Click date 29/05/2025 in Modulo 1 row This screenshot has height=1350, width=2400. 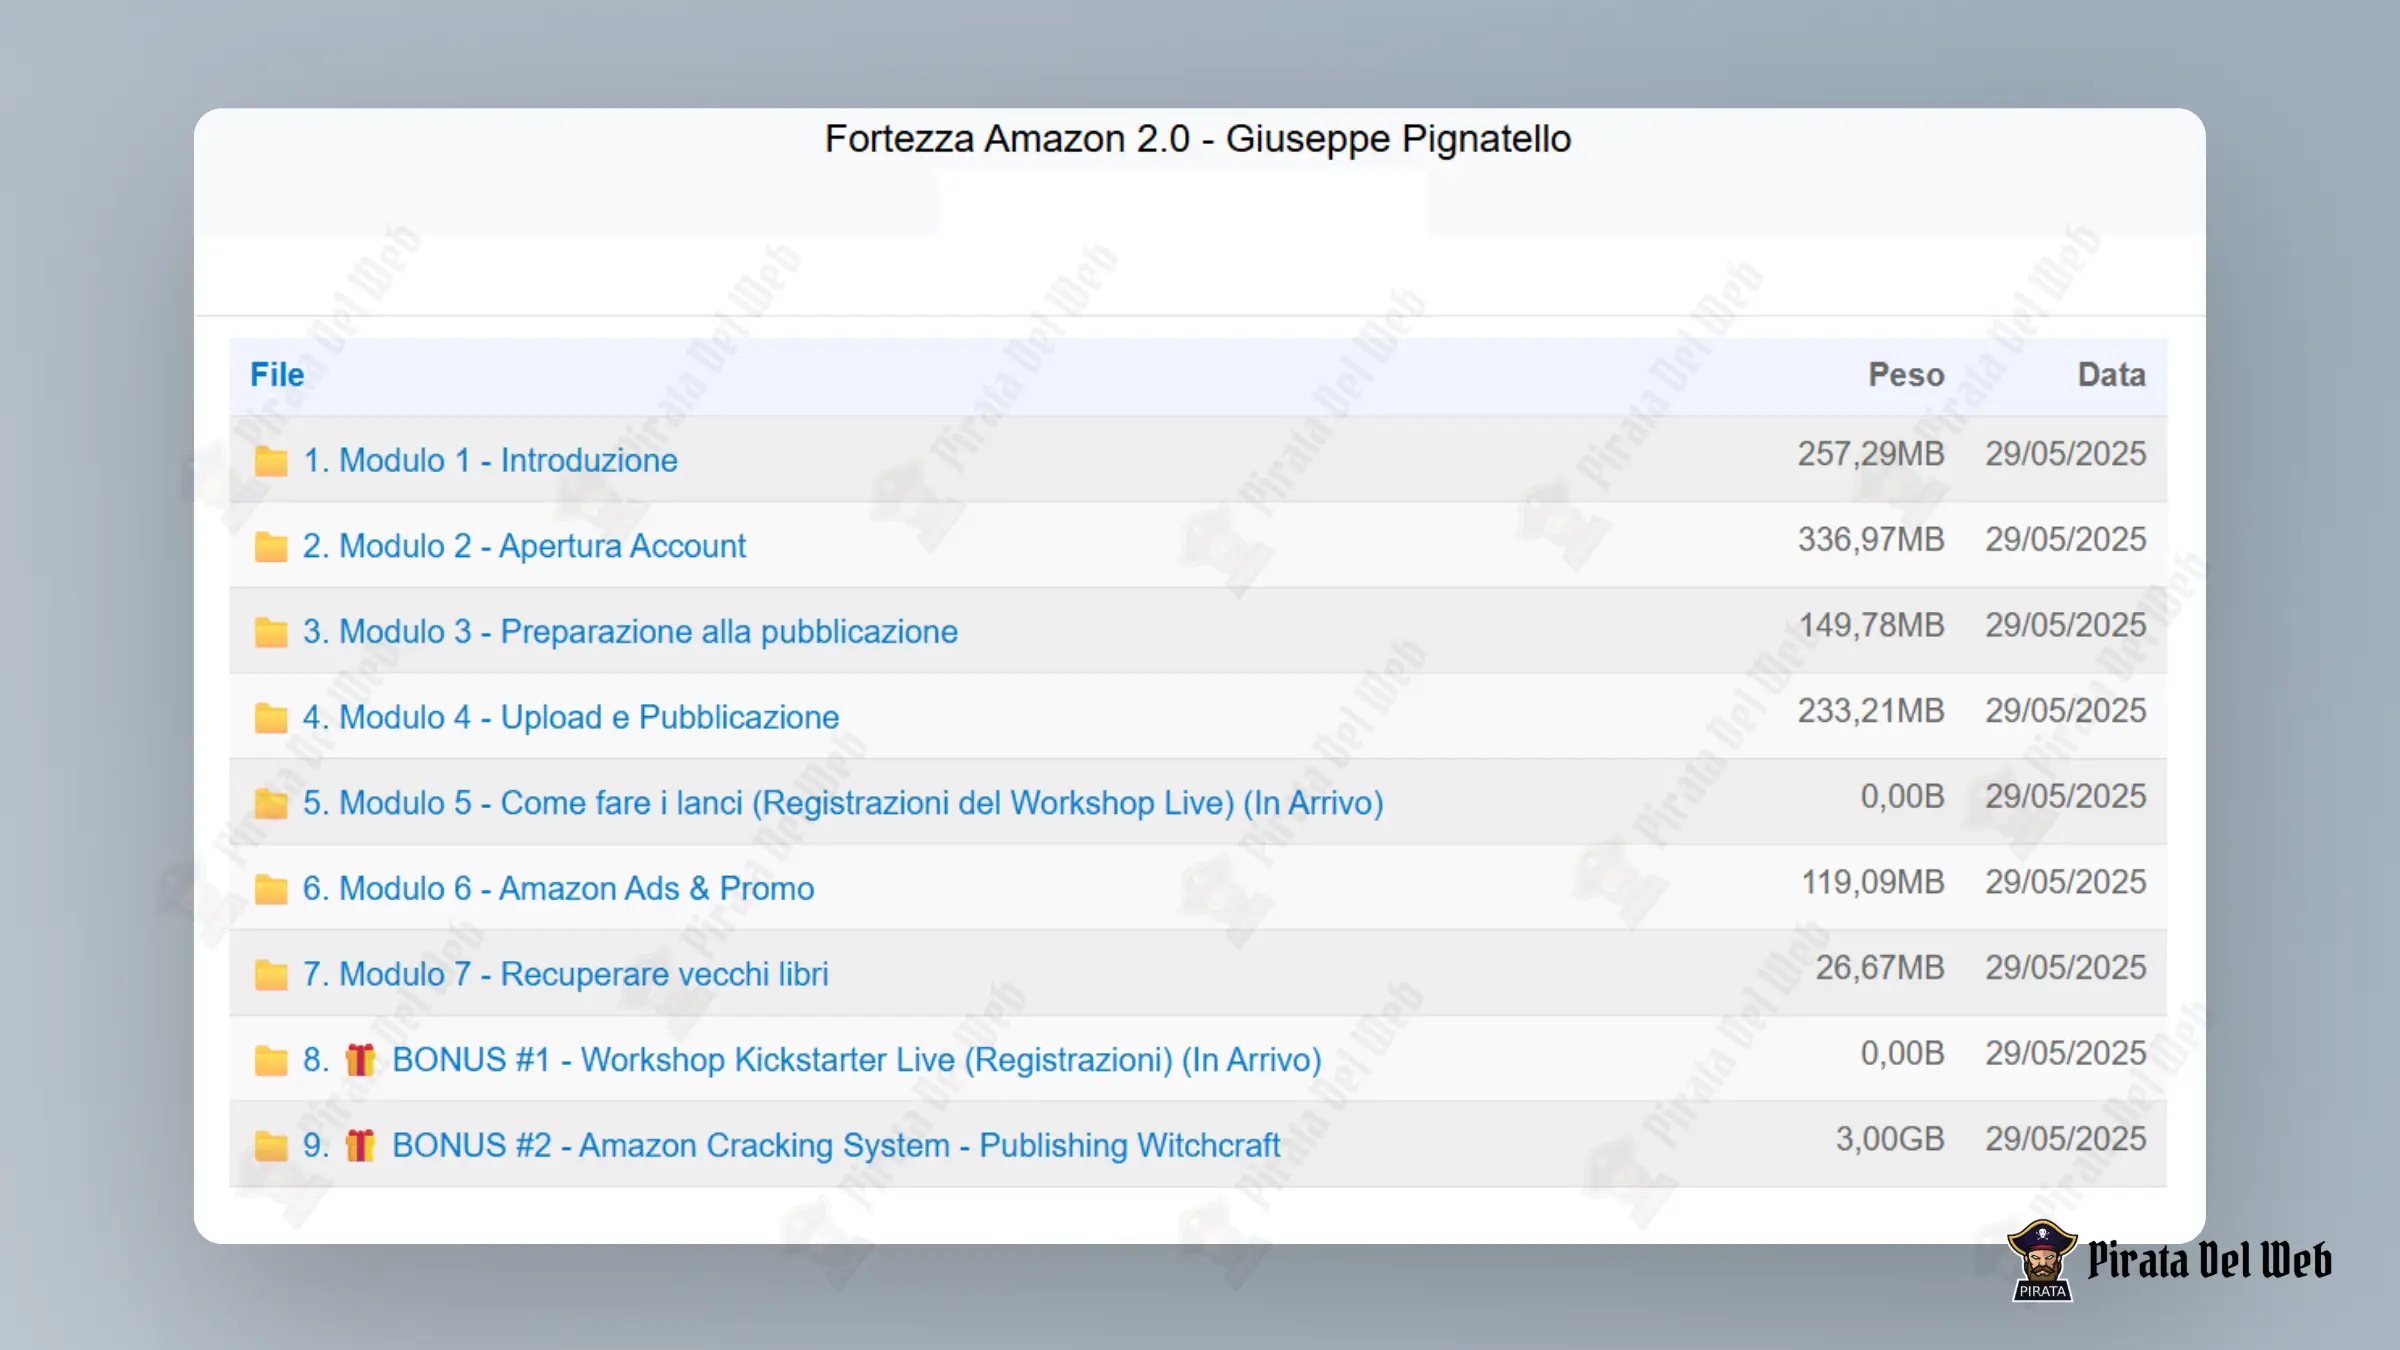(2066, 454)
